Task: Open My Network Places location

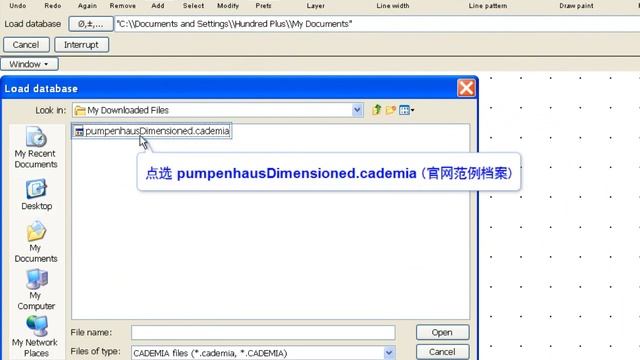Action: [x=35, y=337]
